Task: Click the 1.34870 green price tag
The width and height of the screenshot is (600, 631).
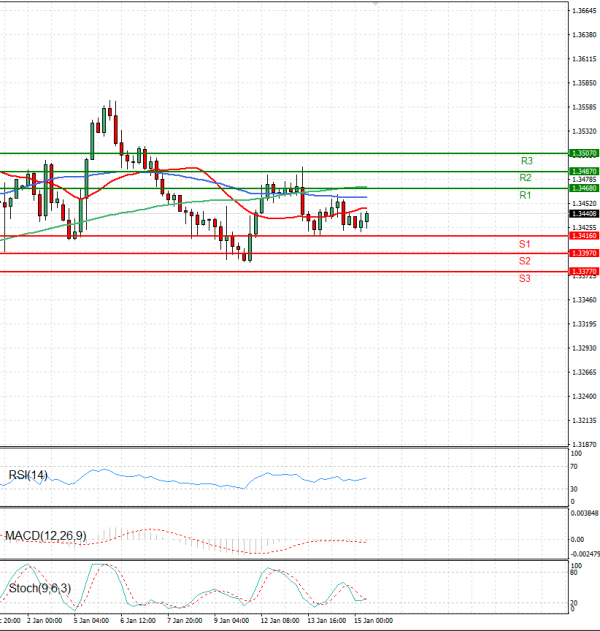Action: point(583,172)
